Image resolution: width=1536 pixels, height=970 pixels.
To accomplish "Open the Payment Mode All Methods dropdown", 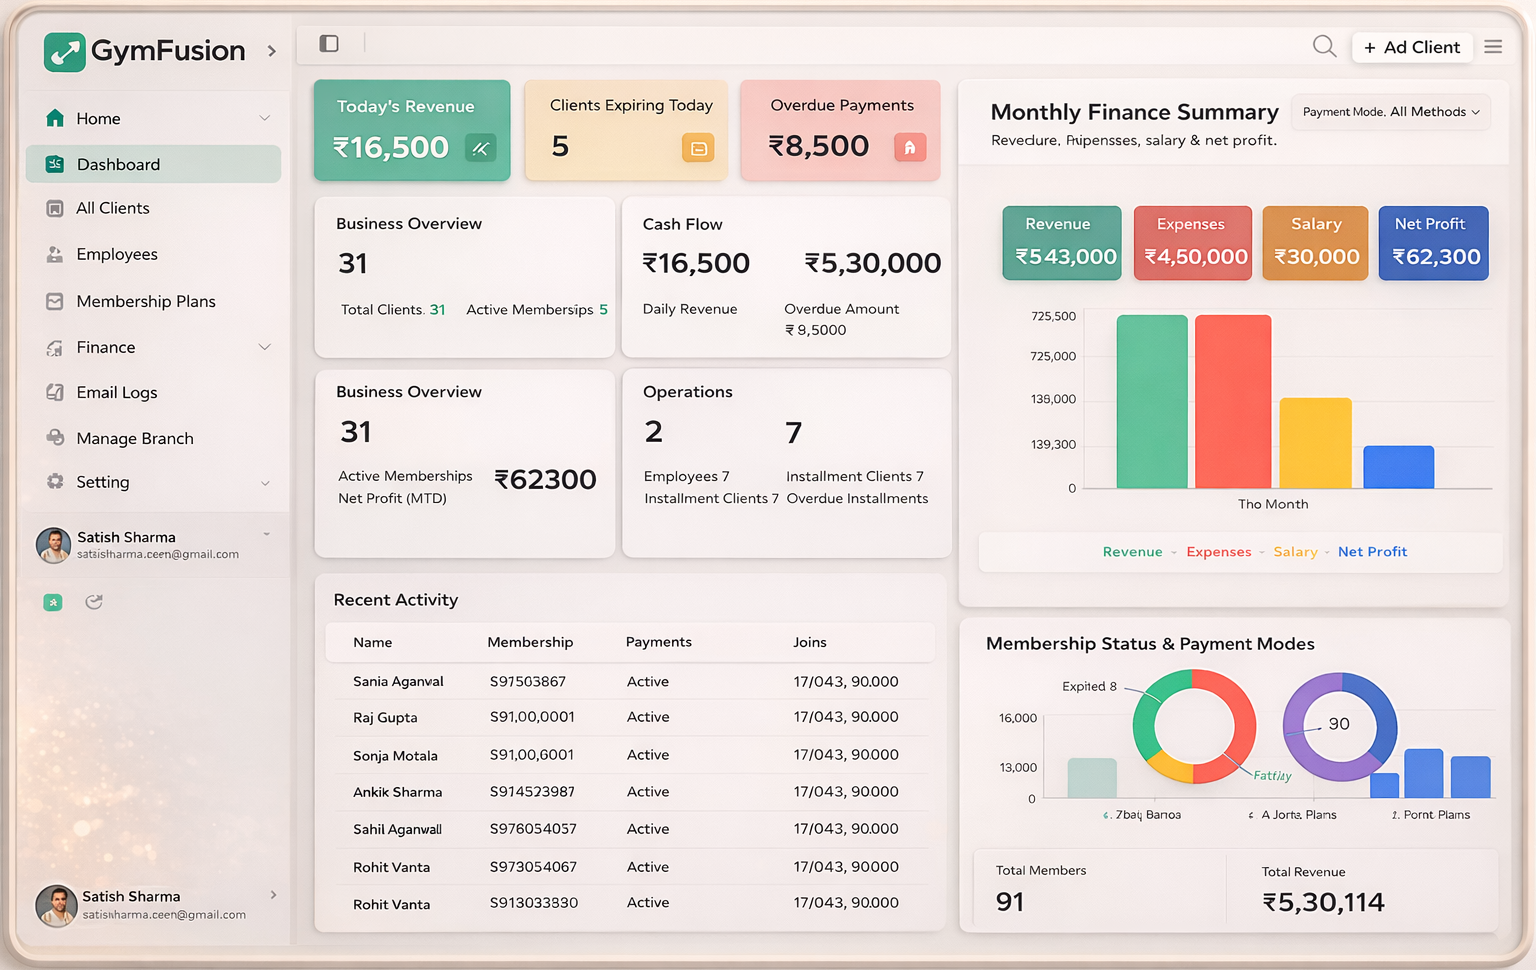I will pyautogui.click(x=1390, y=112).
